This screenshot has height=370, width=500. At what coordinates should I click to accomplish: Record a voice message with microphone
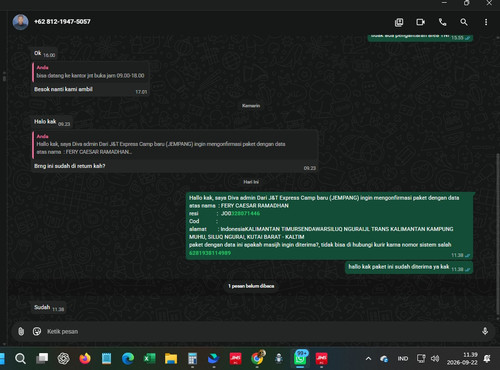[485, 331]
